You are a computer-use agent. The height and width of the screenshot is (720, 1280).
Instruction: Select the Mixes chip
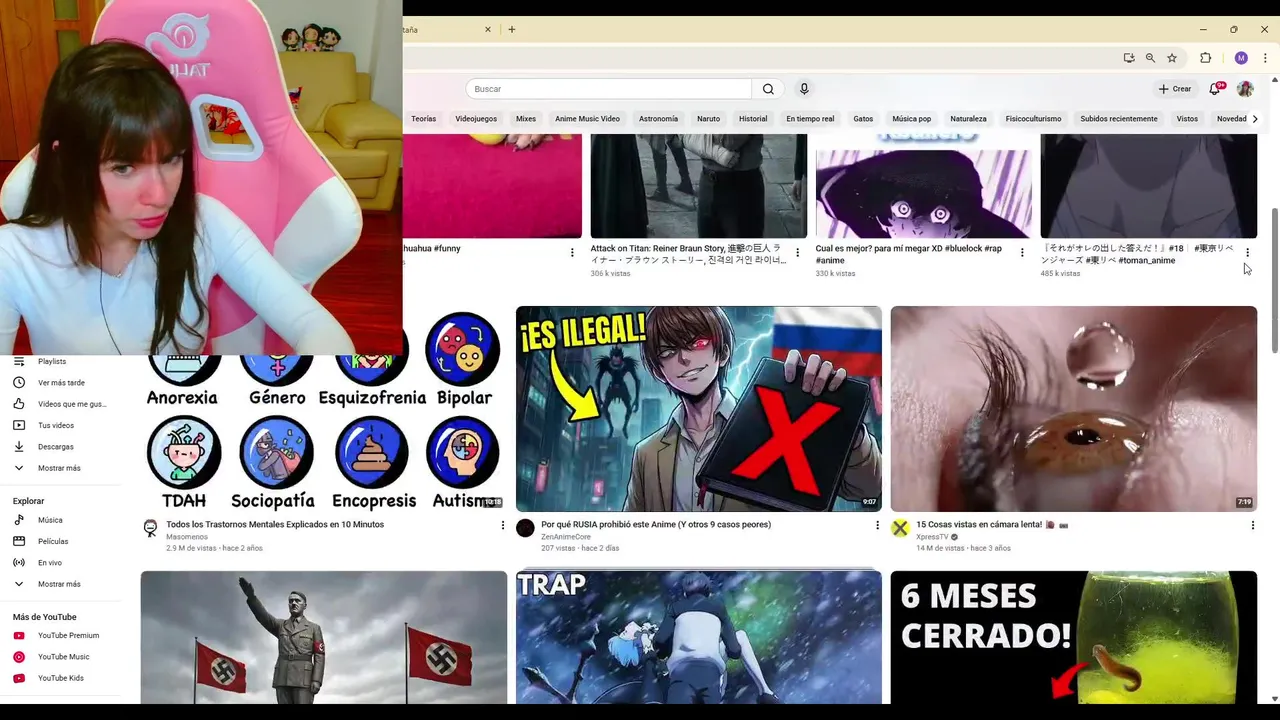(526, 119)
